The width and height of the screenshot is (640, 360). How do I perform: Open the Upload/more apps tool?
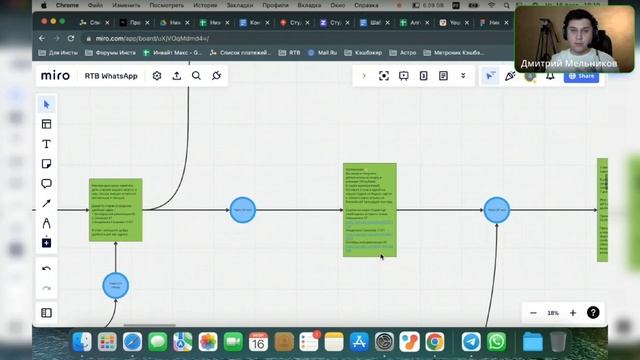(x=47, y=243)
